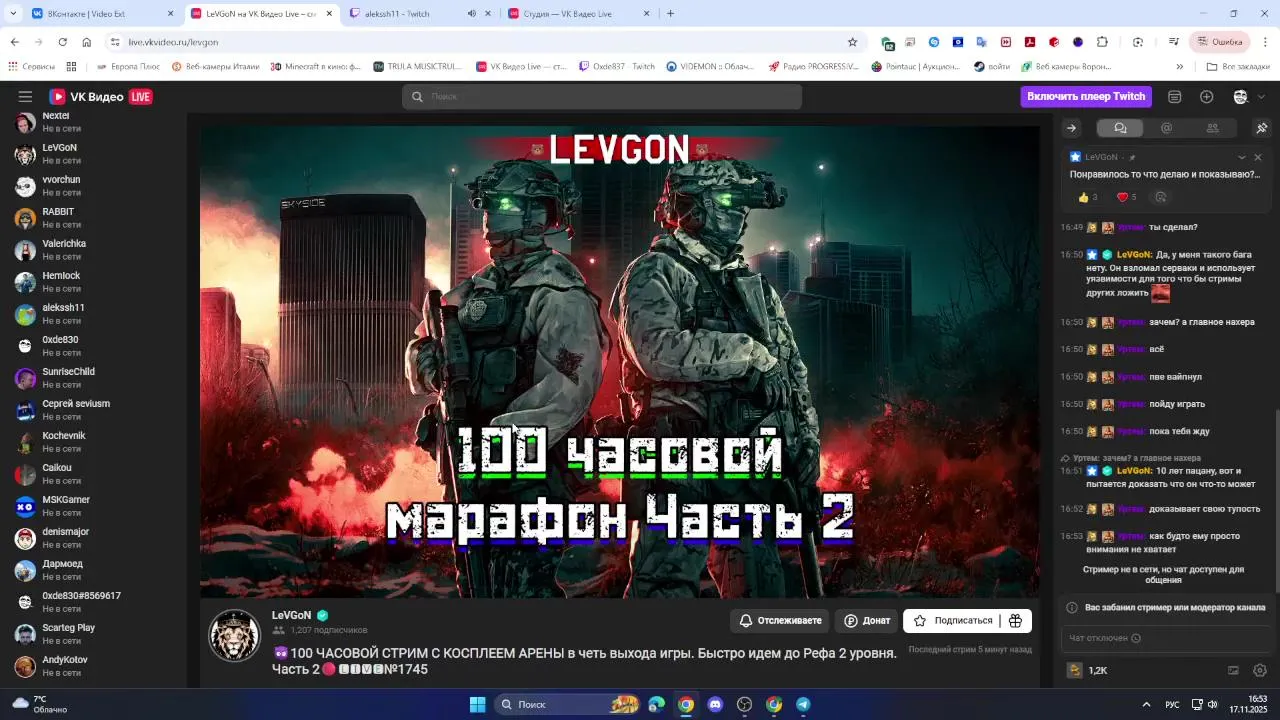Viewport: 1280px width, 720px height.
Task: Open the hamburger menu beside VK Видео logo
Action: click(25, 97)
